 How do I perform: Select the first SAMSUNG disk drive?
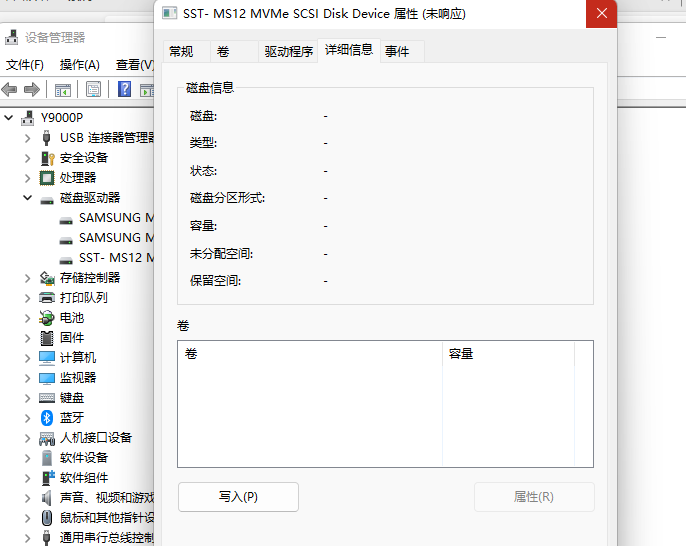116,217
